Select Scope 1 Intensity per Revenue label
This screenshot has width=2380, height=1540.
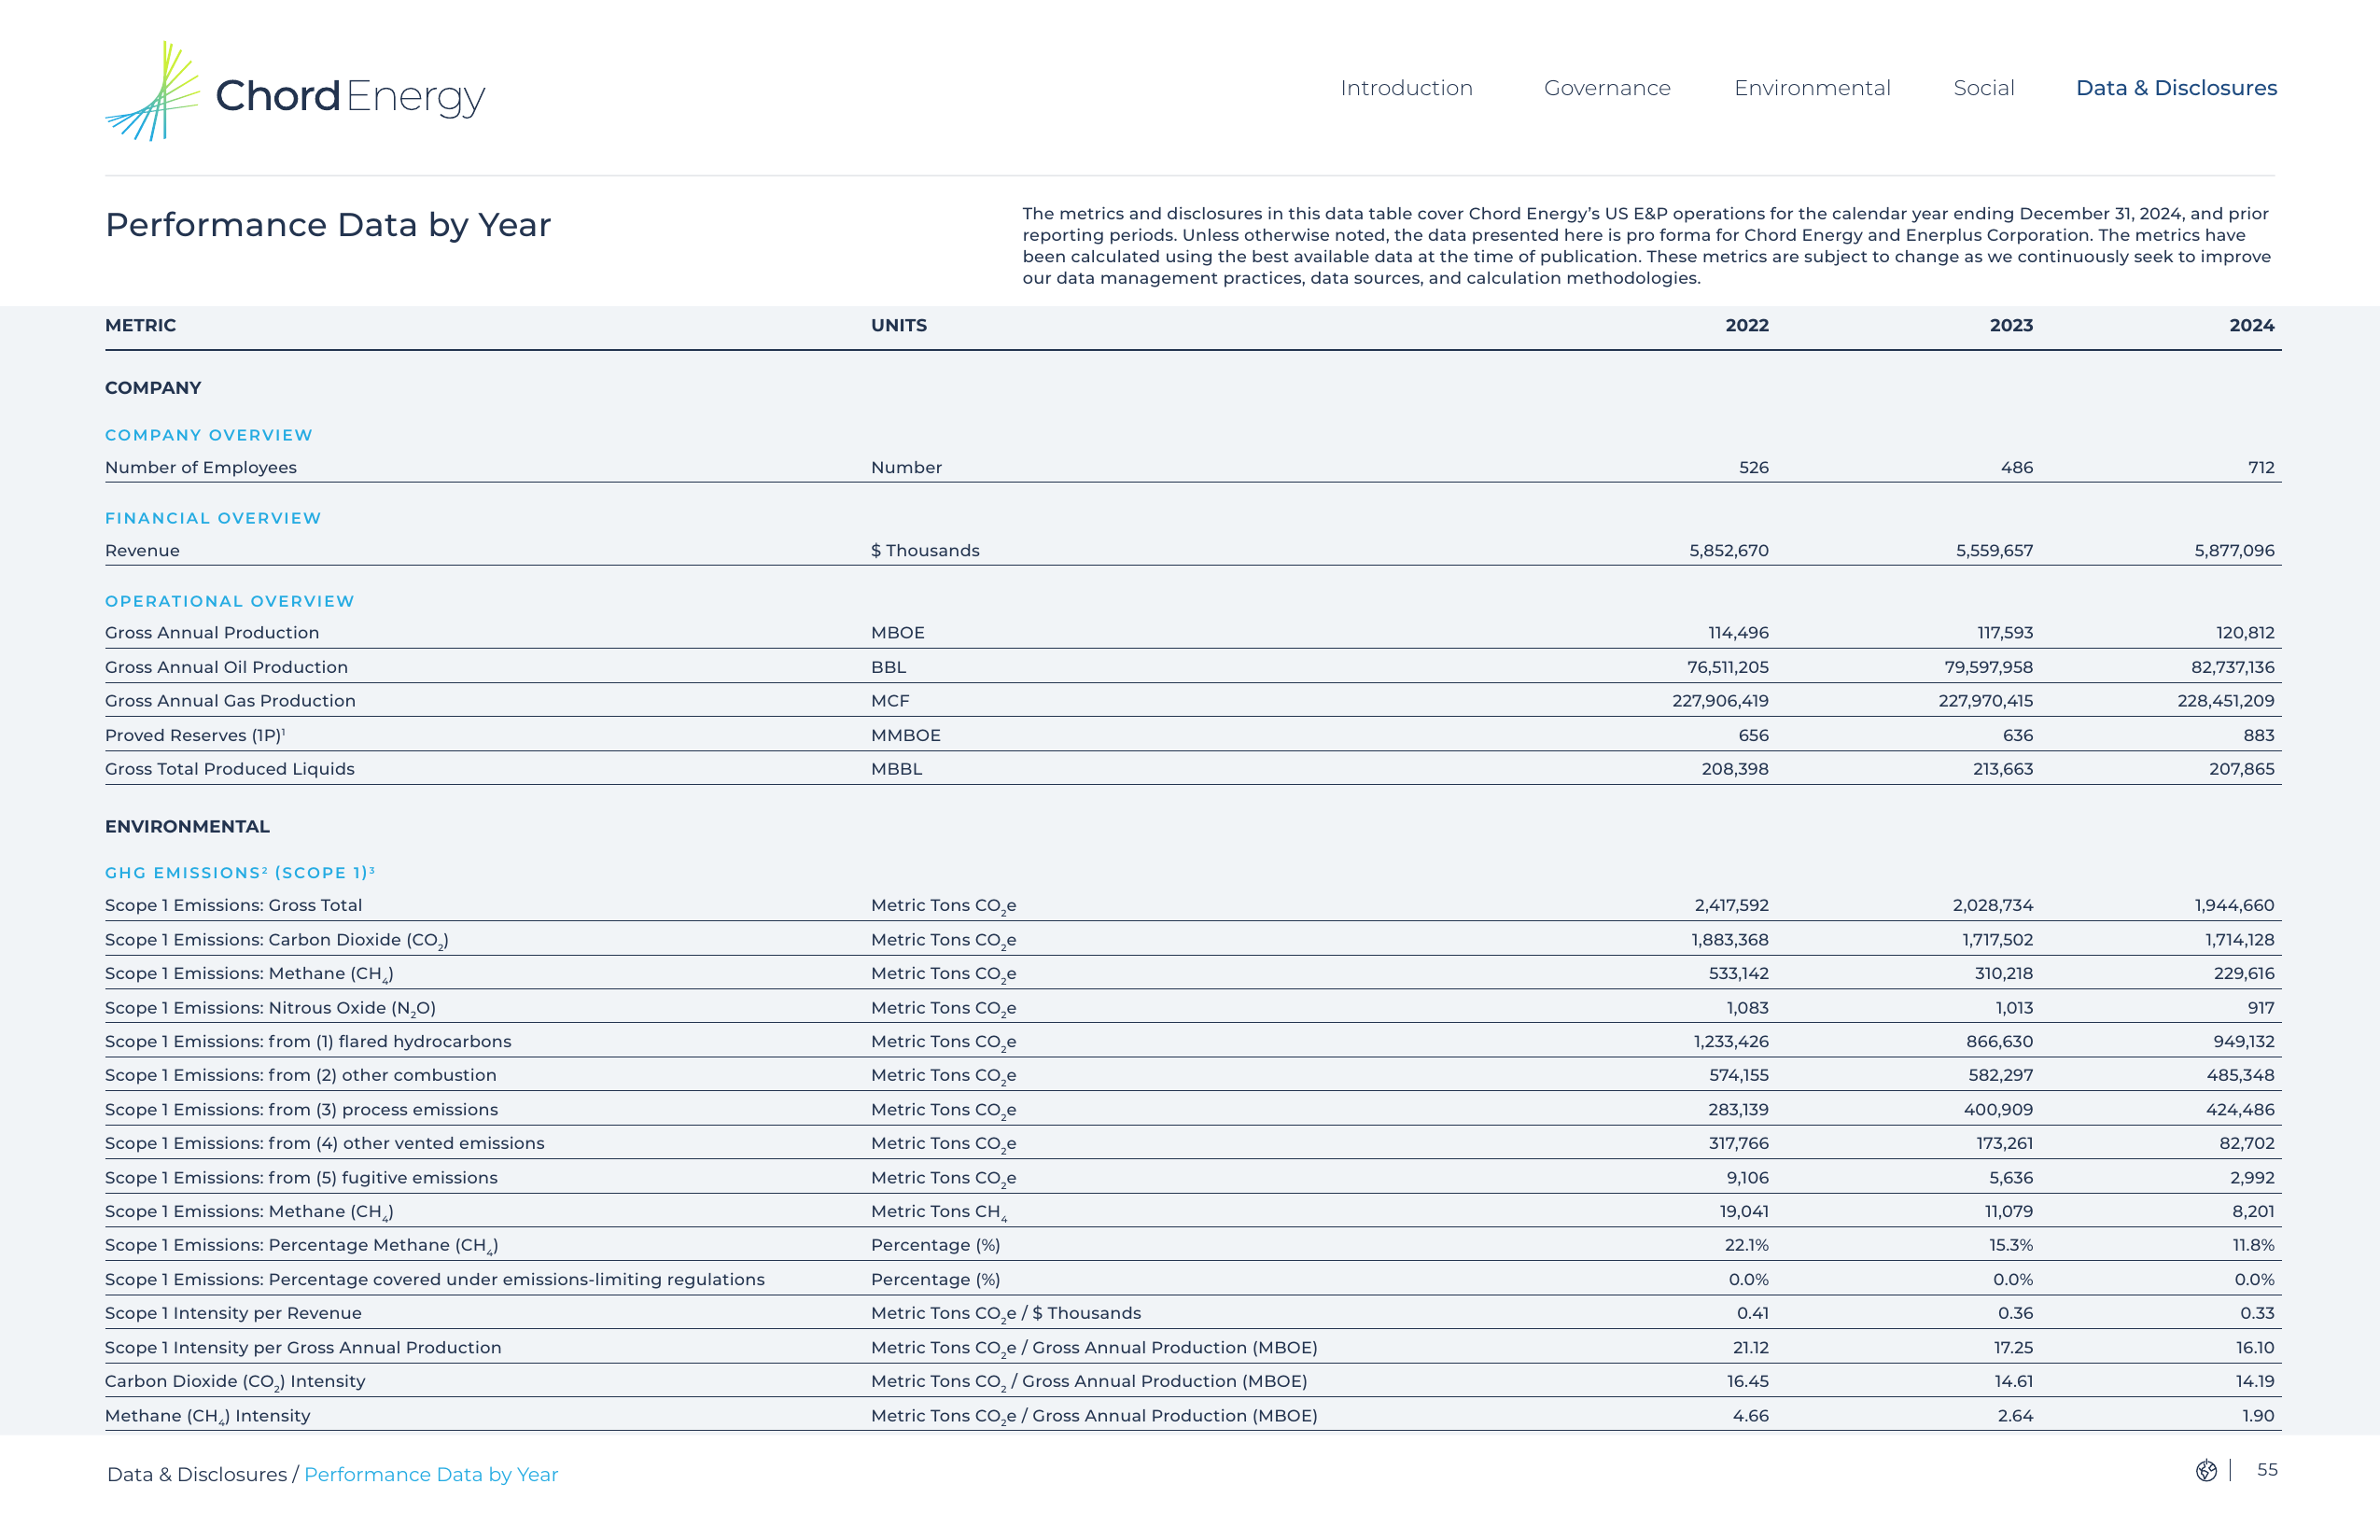click(x=233, y=1313)
